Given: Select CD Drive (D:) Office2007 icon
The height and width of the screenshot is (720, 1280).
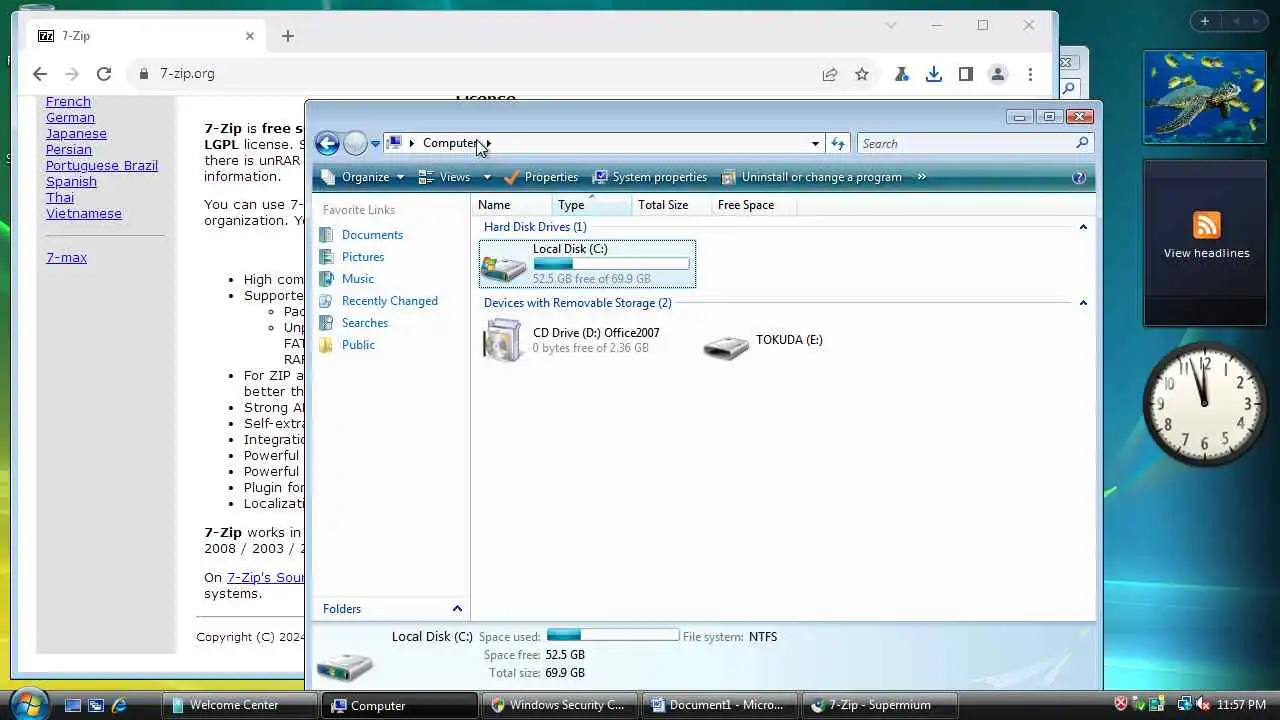Looking at the screenshot, I should coord(503,340).
